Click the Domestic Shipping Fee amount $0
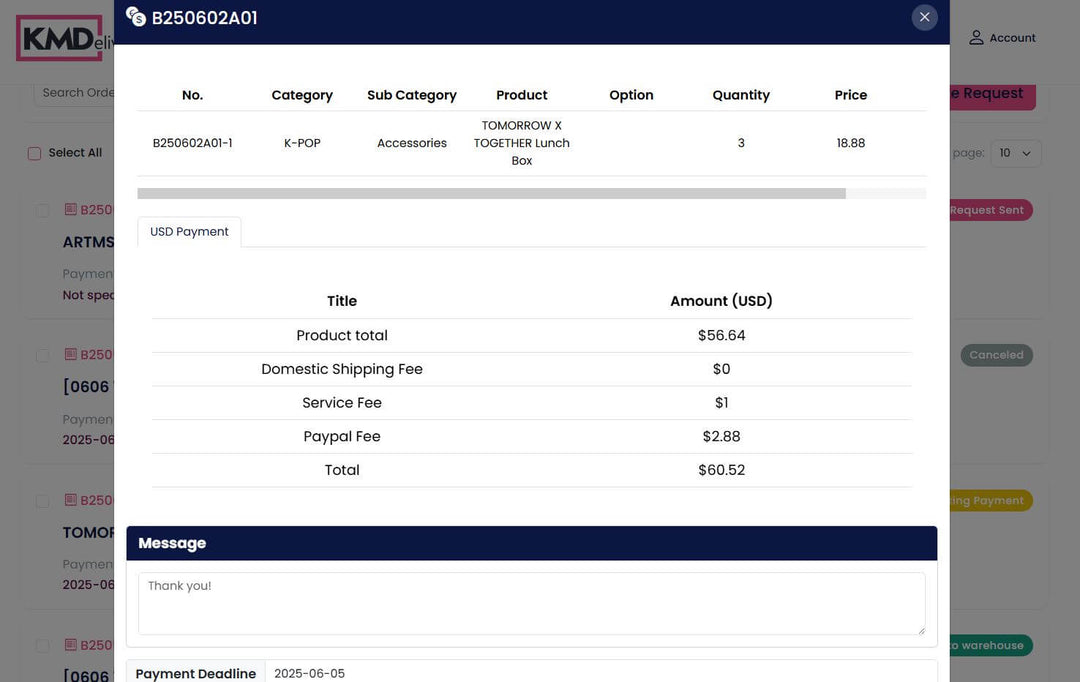1080x682 pixels. point(721,369)
